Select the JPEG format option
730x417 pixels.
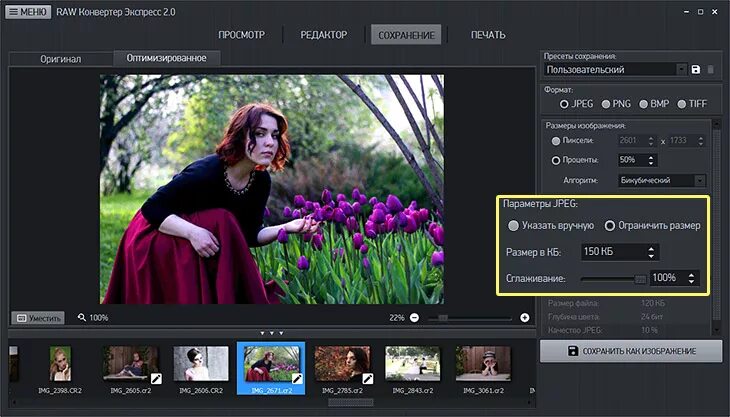tap(576, 104)
